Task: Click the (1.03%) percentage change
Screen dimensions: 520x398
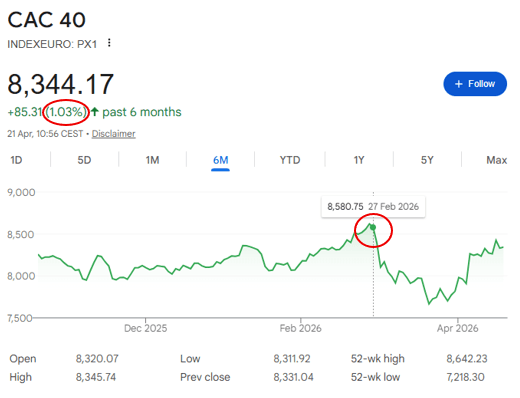Action: [66, 112]
